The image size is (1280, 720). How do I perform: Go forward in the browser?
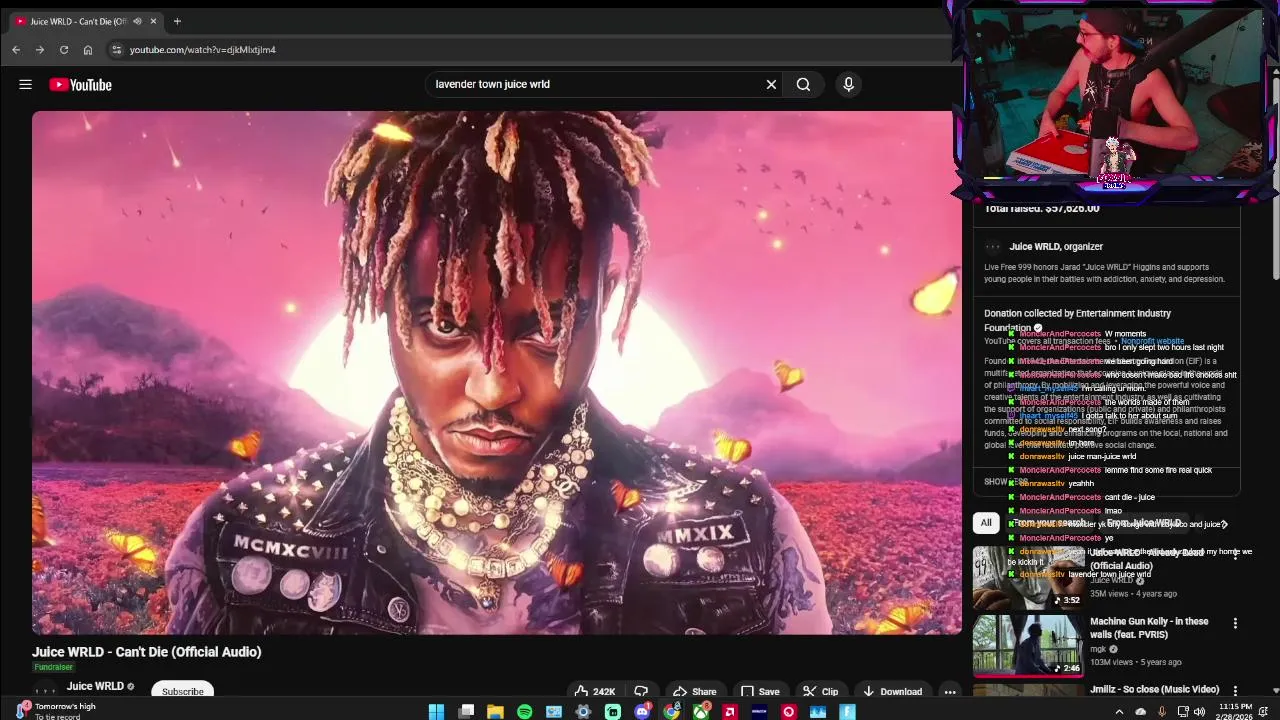(40, 50)
